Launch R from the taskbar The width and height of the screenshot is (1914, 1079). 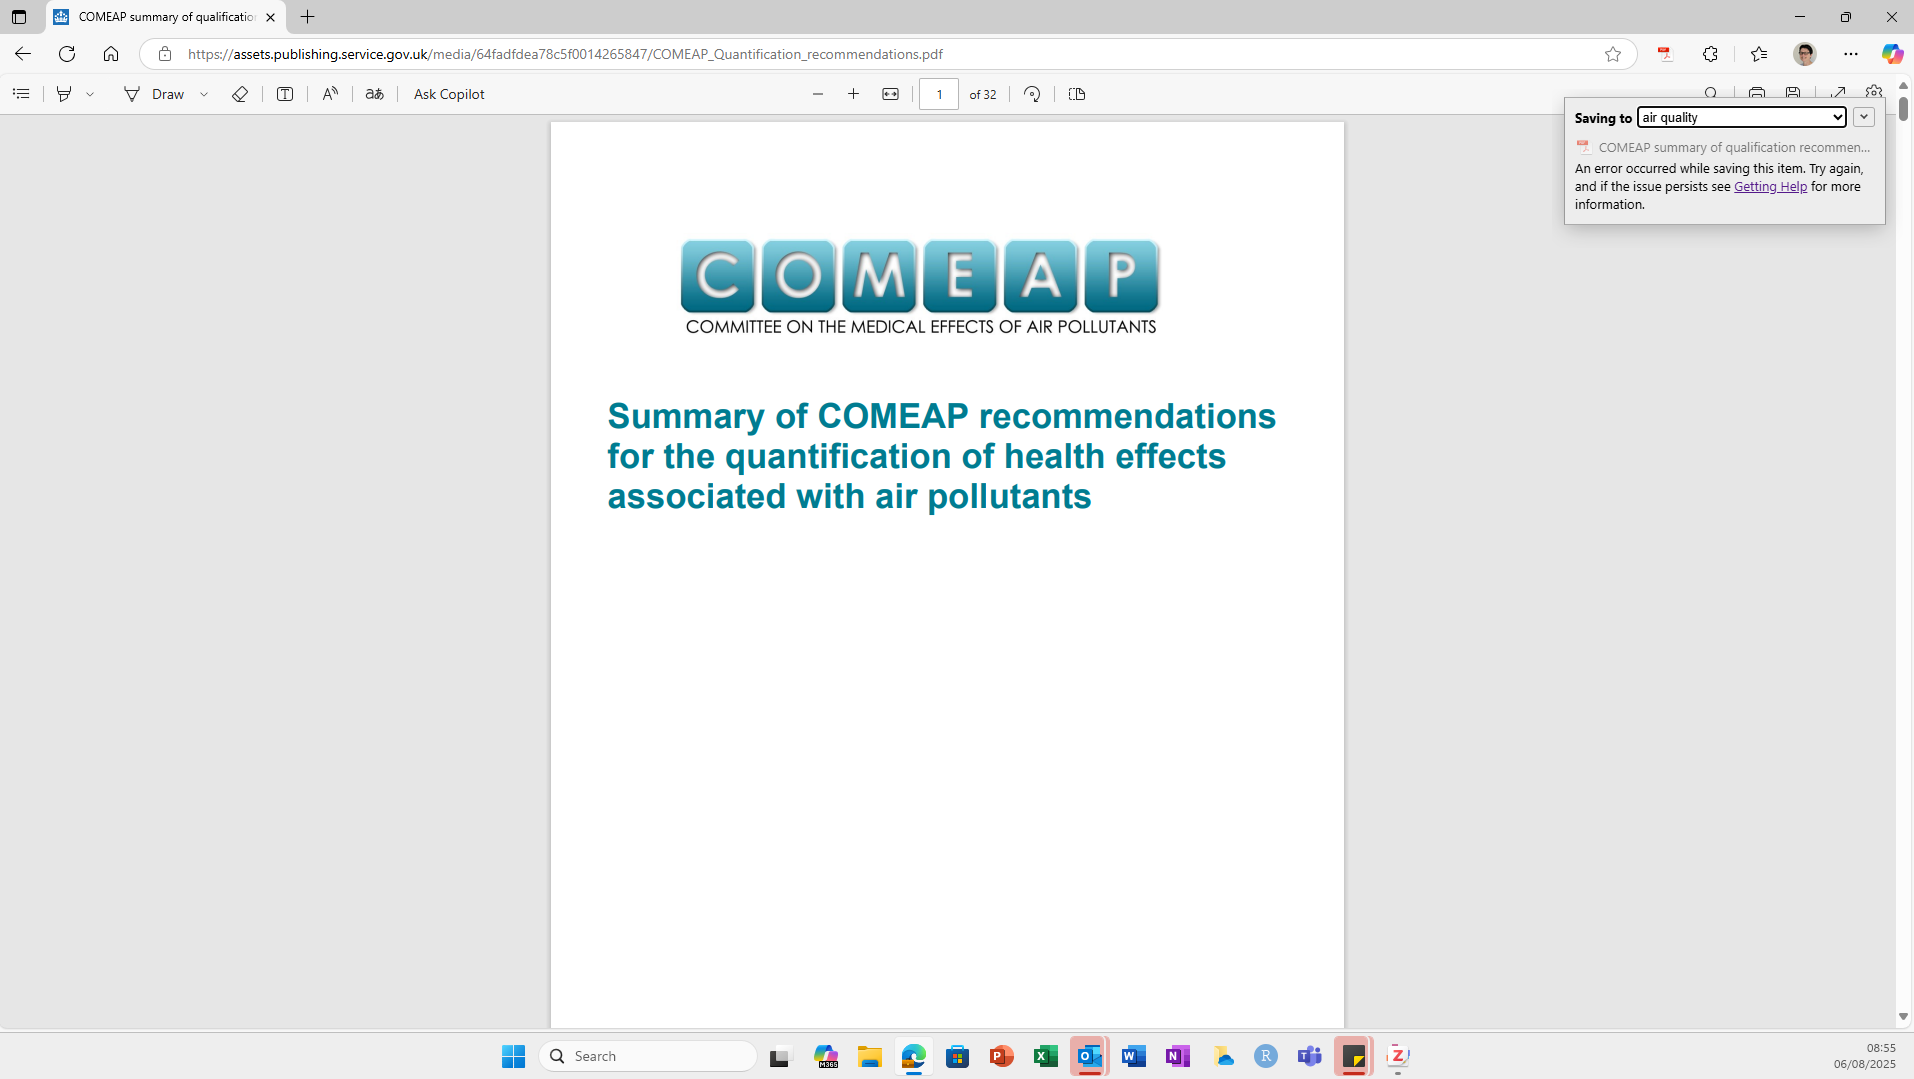coord(1266,1056)
